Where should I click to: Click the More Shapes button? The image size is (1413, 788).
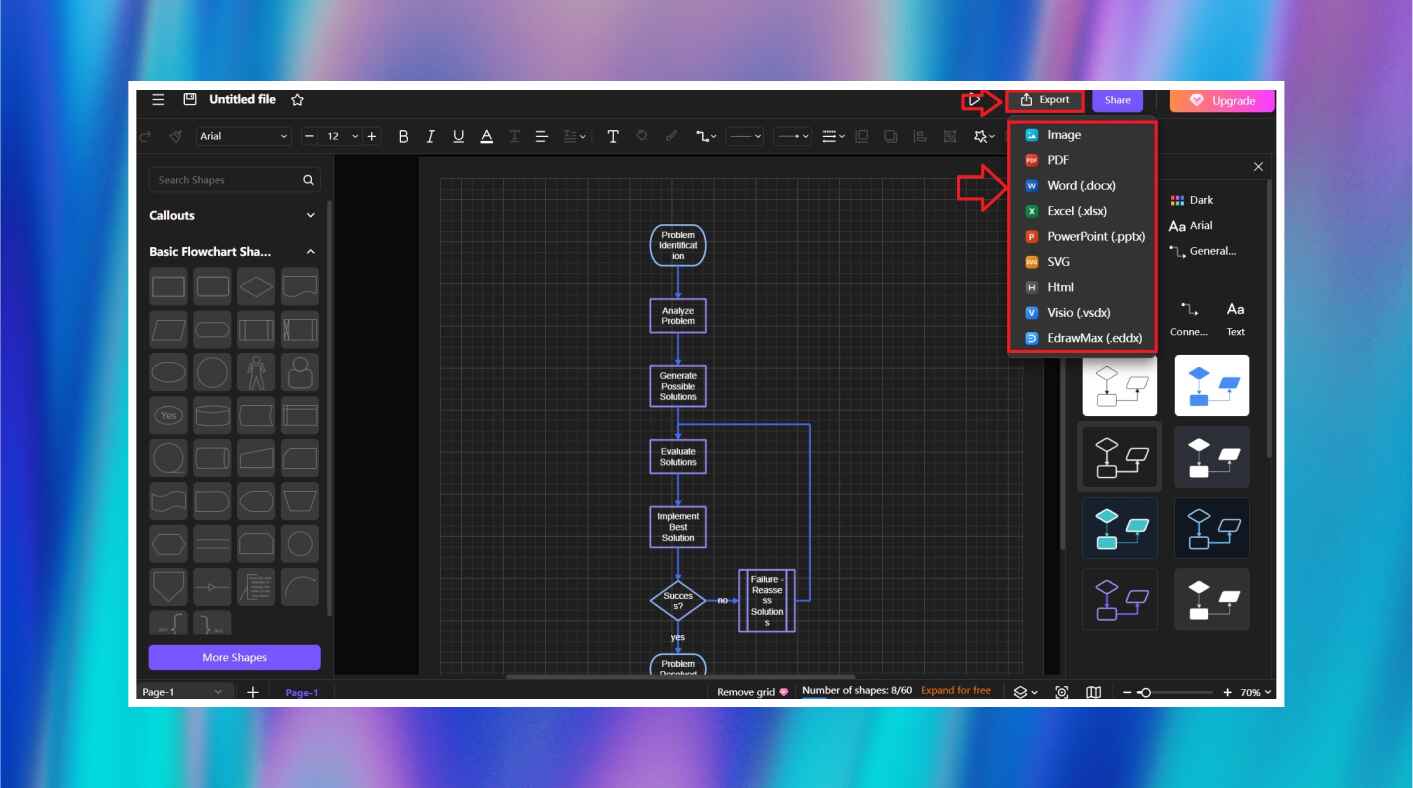tap(234, 657)
